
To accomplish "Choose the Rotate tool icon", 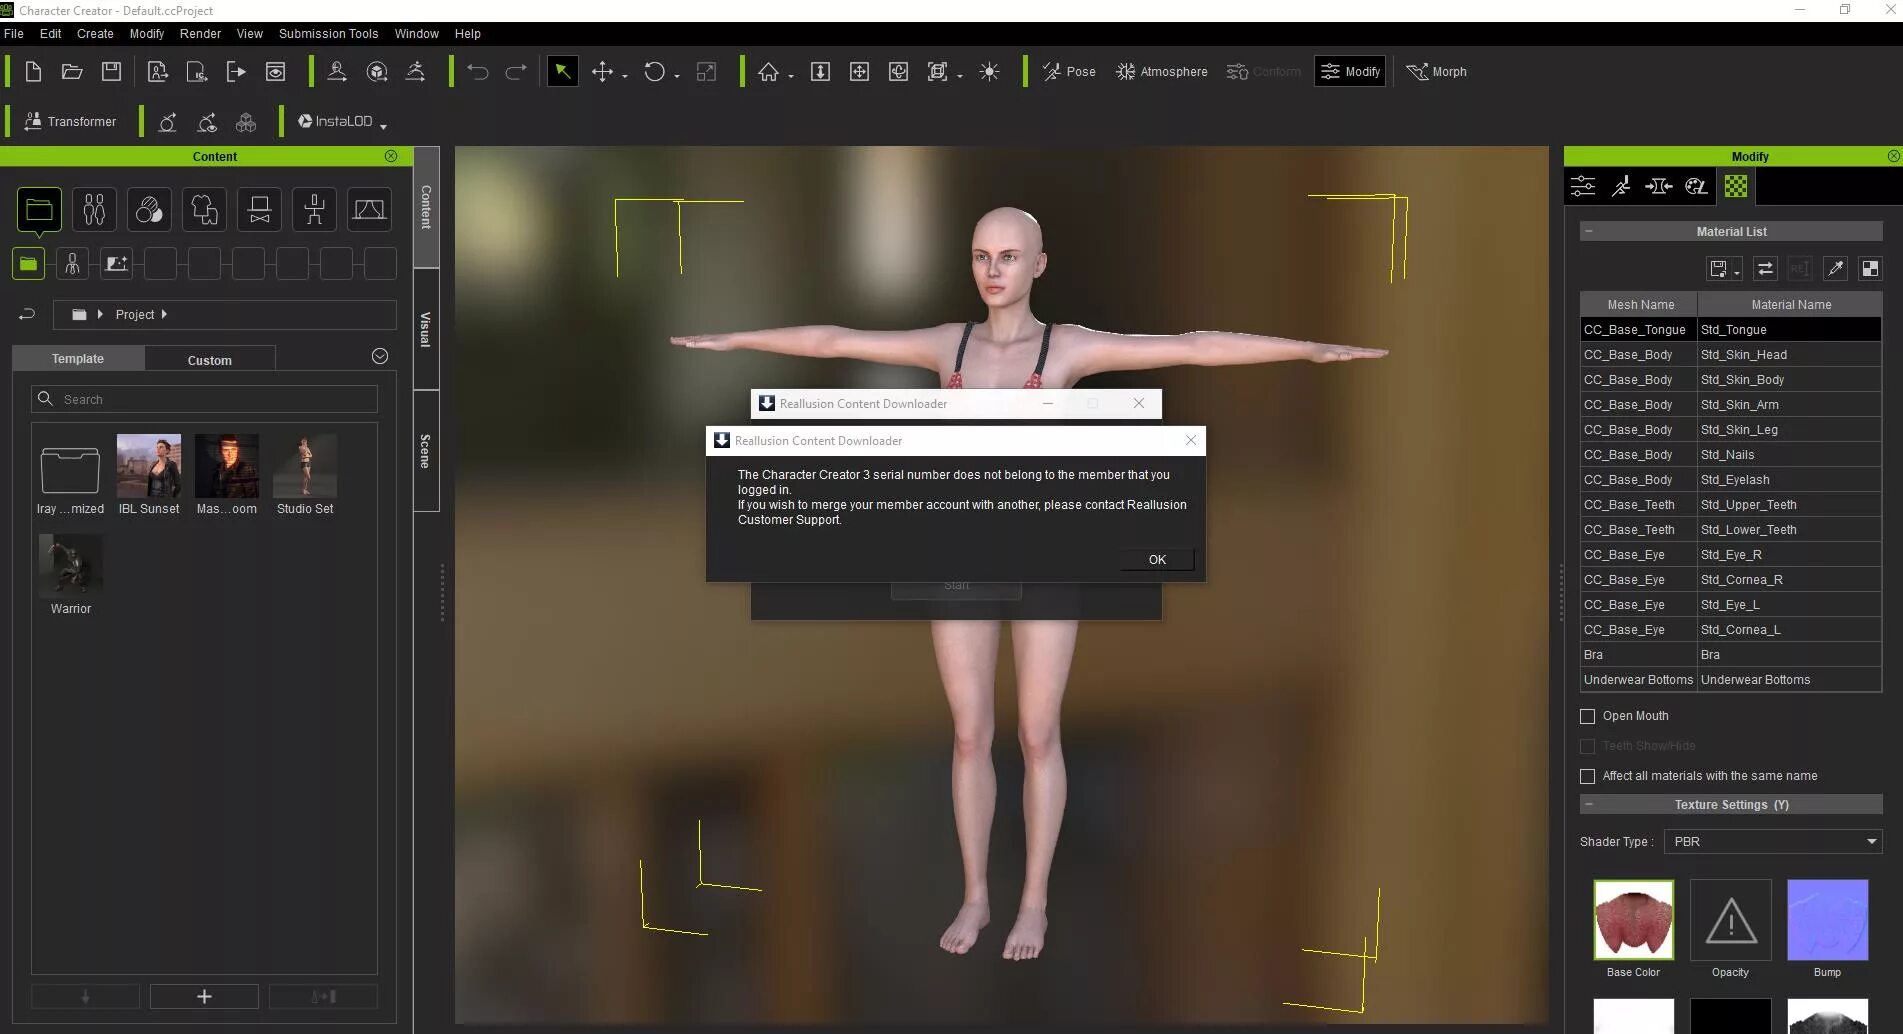I will tap(654, 72).
